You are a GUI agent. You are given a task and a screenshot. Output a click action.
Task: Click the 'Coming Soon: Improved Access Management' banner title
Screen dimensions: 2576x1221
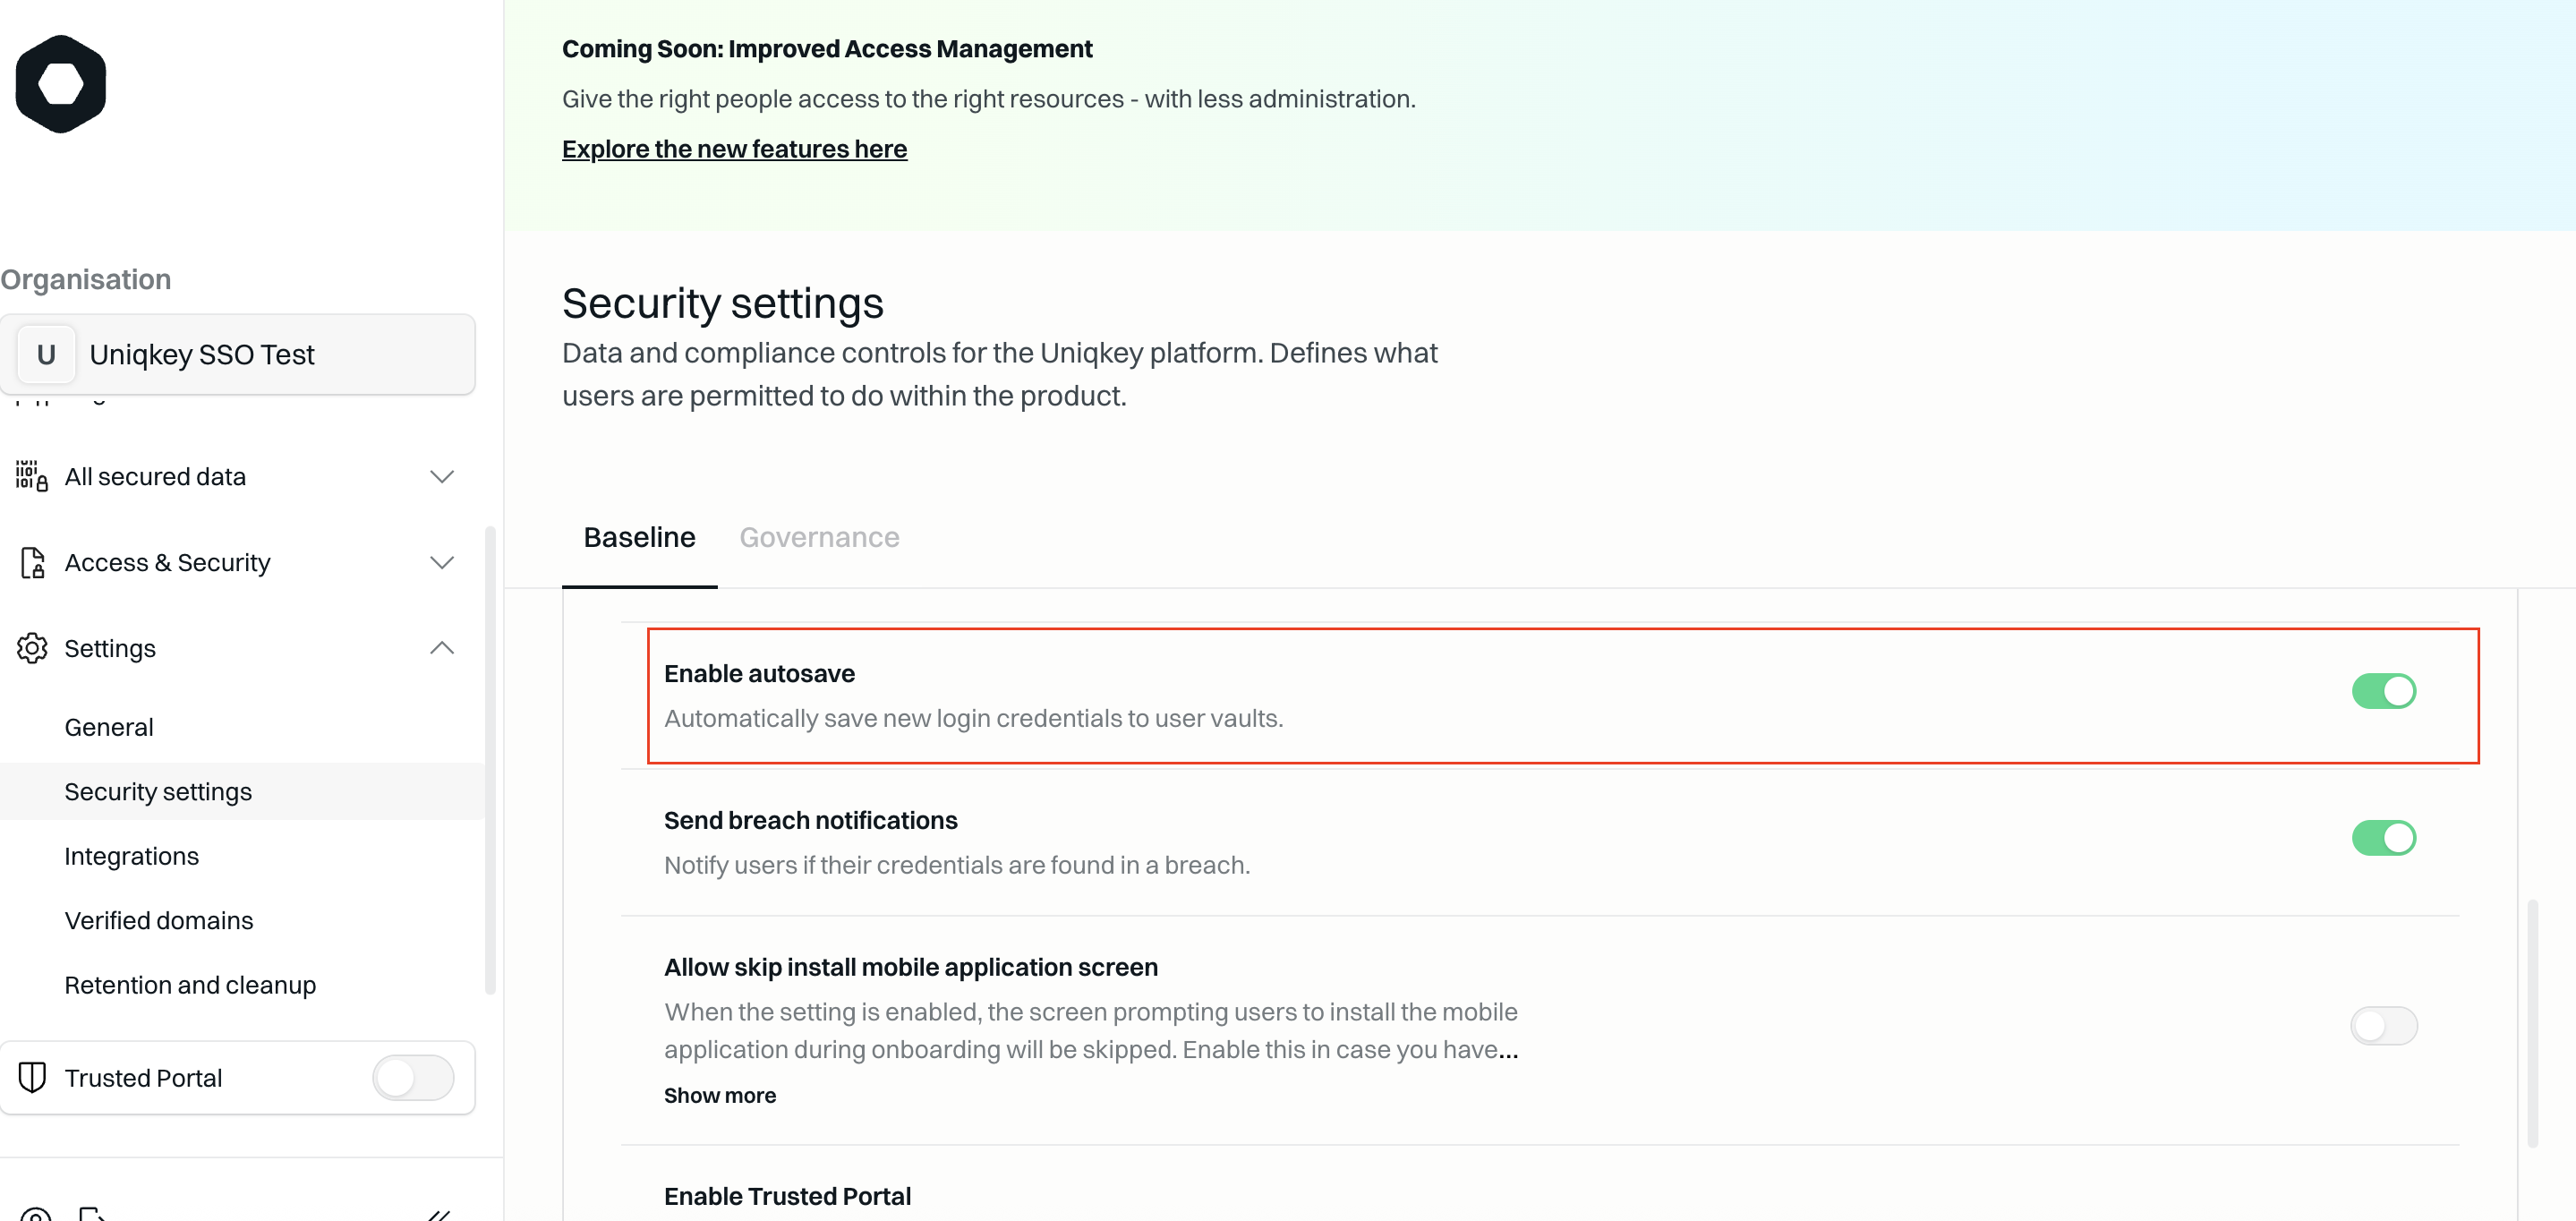pyautogui.click(x=826, y=49)
